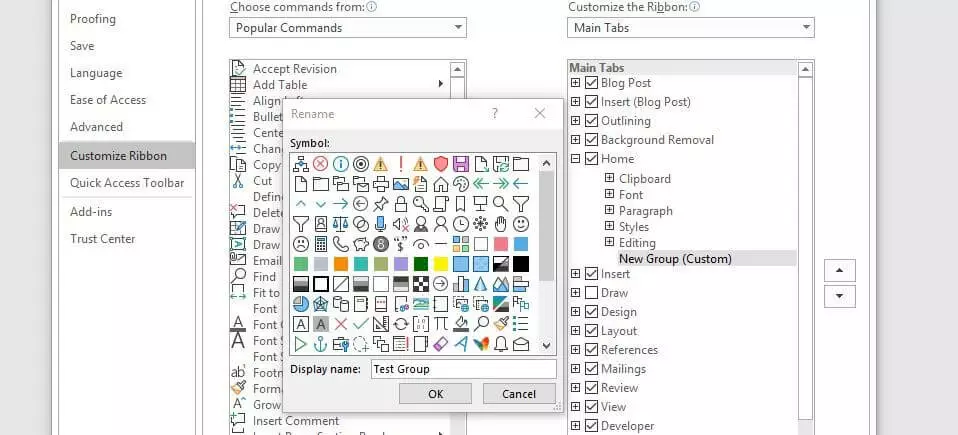
Task: Choose the yellow square swatch
Action: (x=441, y=264)
